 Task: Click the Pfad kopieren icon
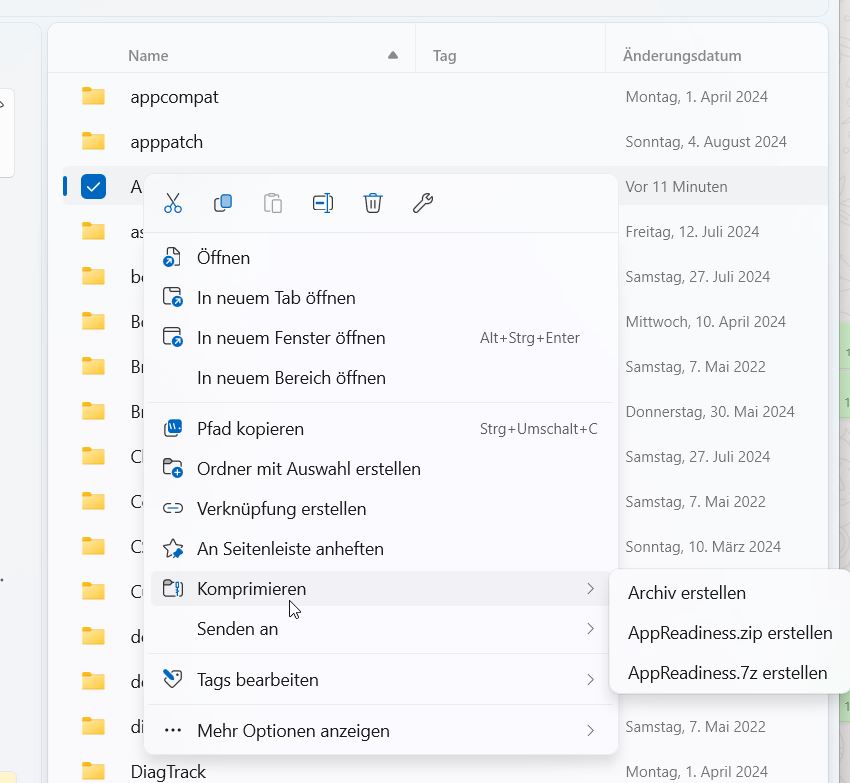[172, 428]
